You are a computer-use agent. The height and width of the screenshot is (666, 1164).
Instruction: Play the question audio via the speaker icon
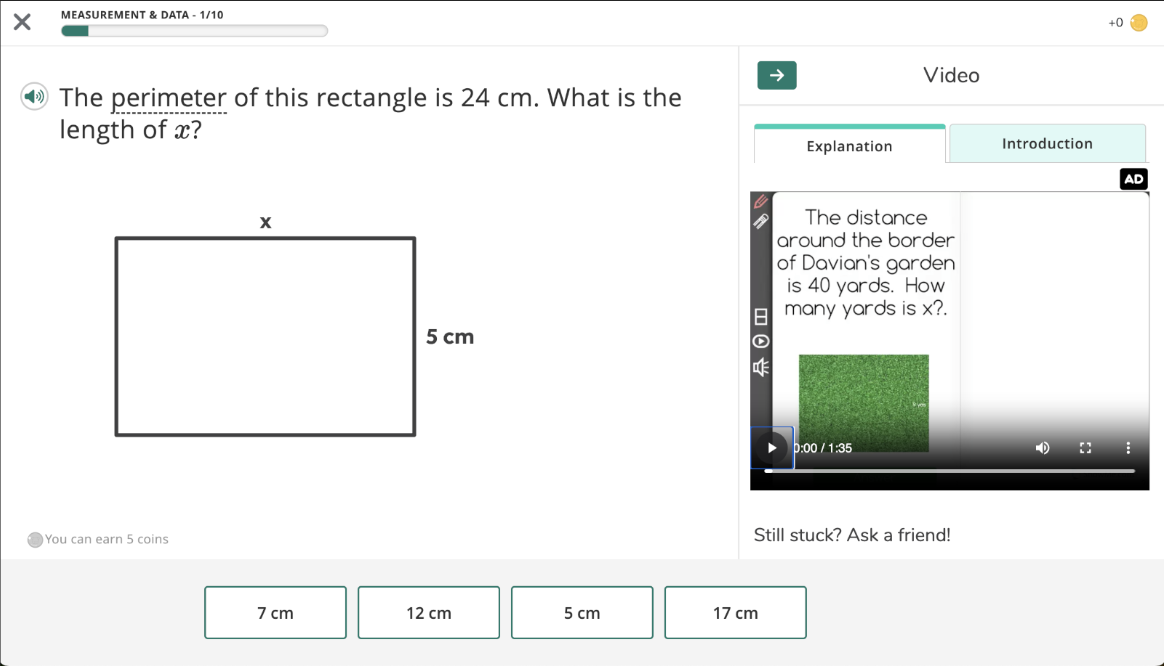[34, 97]
